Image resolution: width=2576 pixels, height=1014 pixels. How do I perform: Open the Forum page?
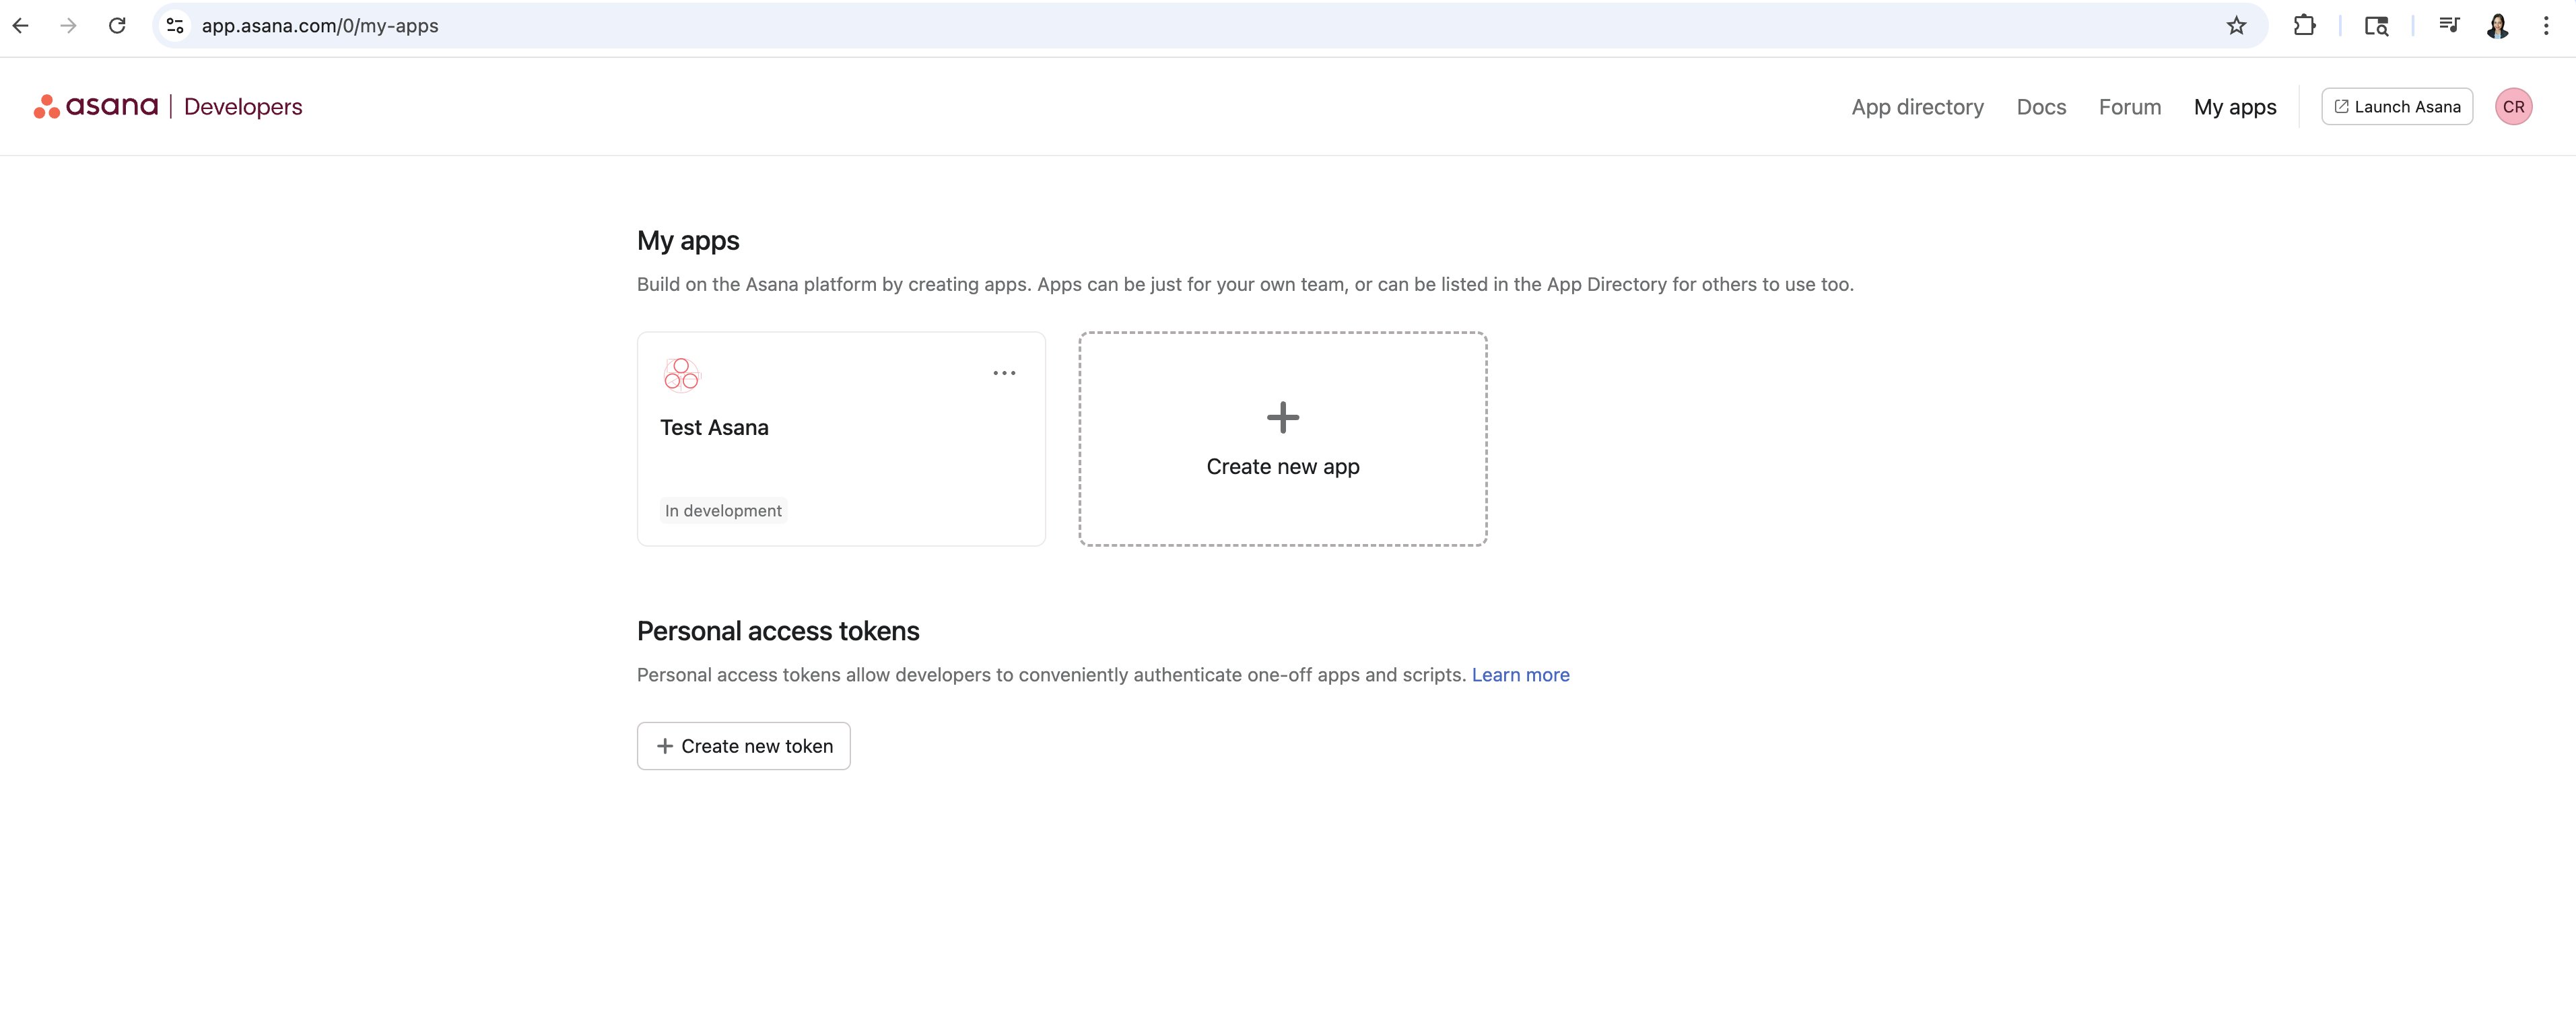tap(2129, 106)
